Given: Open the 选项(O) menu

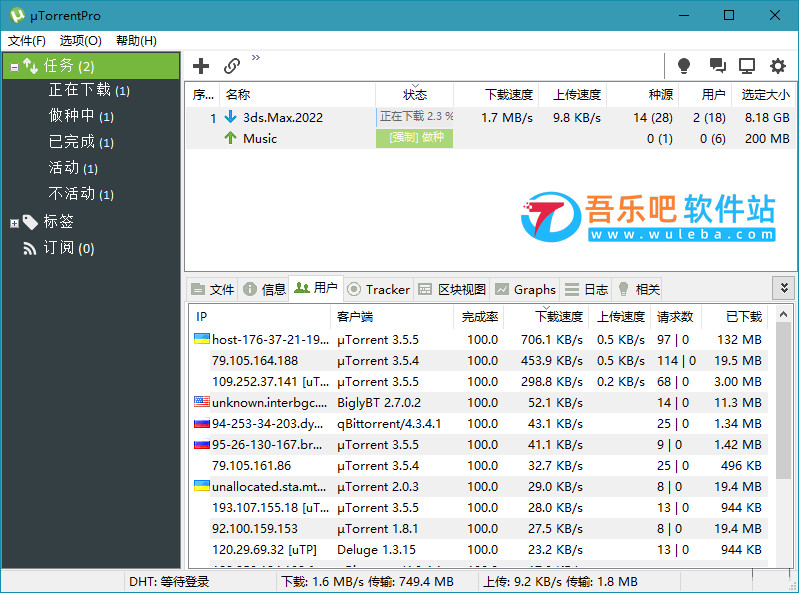Looking at the screenshot, I should point(81,41).
